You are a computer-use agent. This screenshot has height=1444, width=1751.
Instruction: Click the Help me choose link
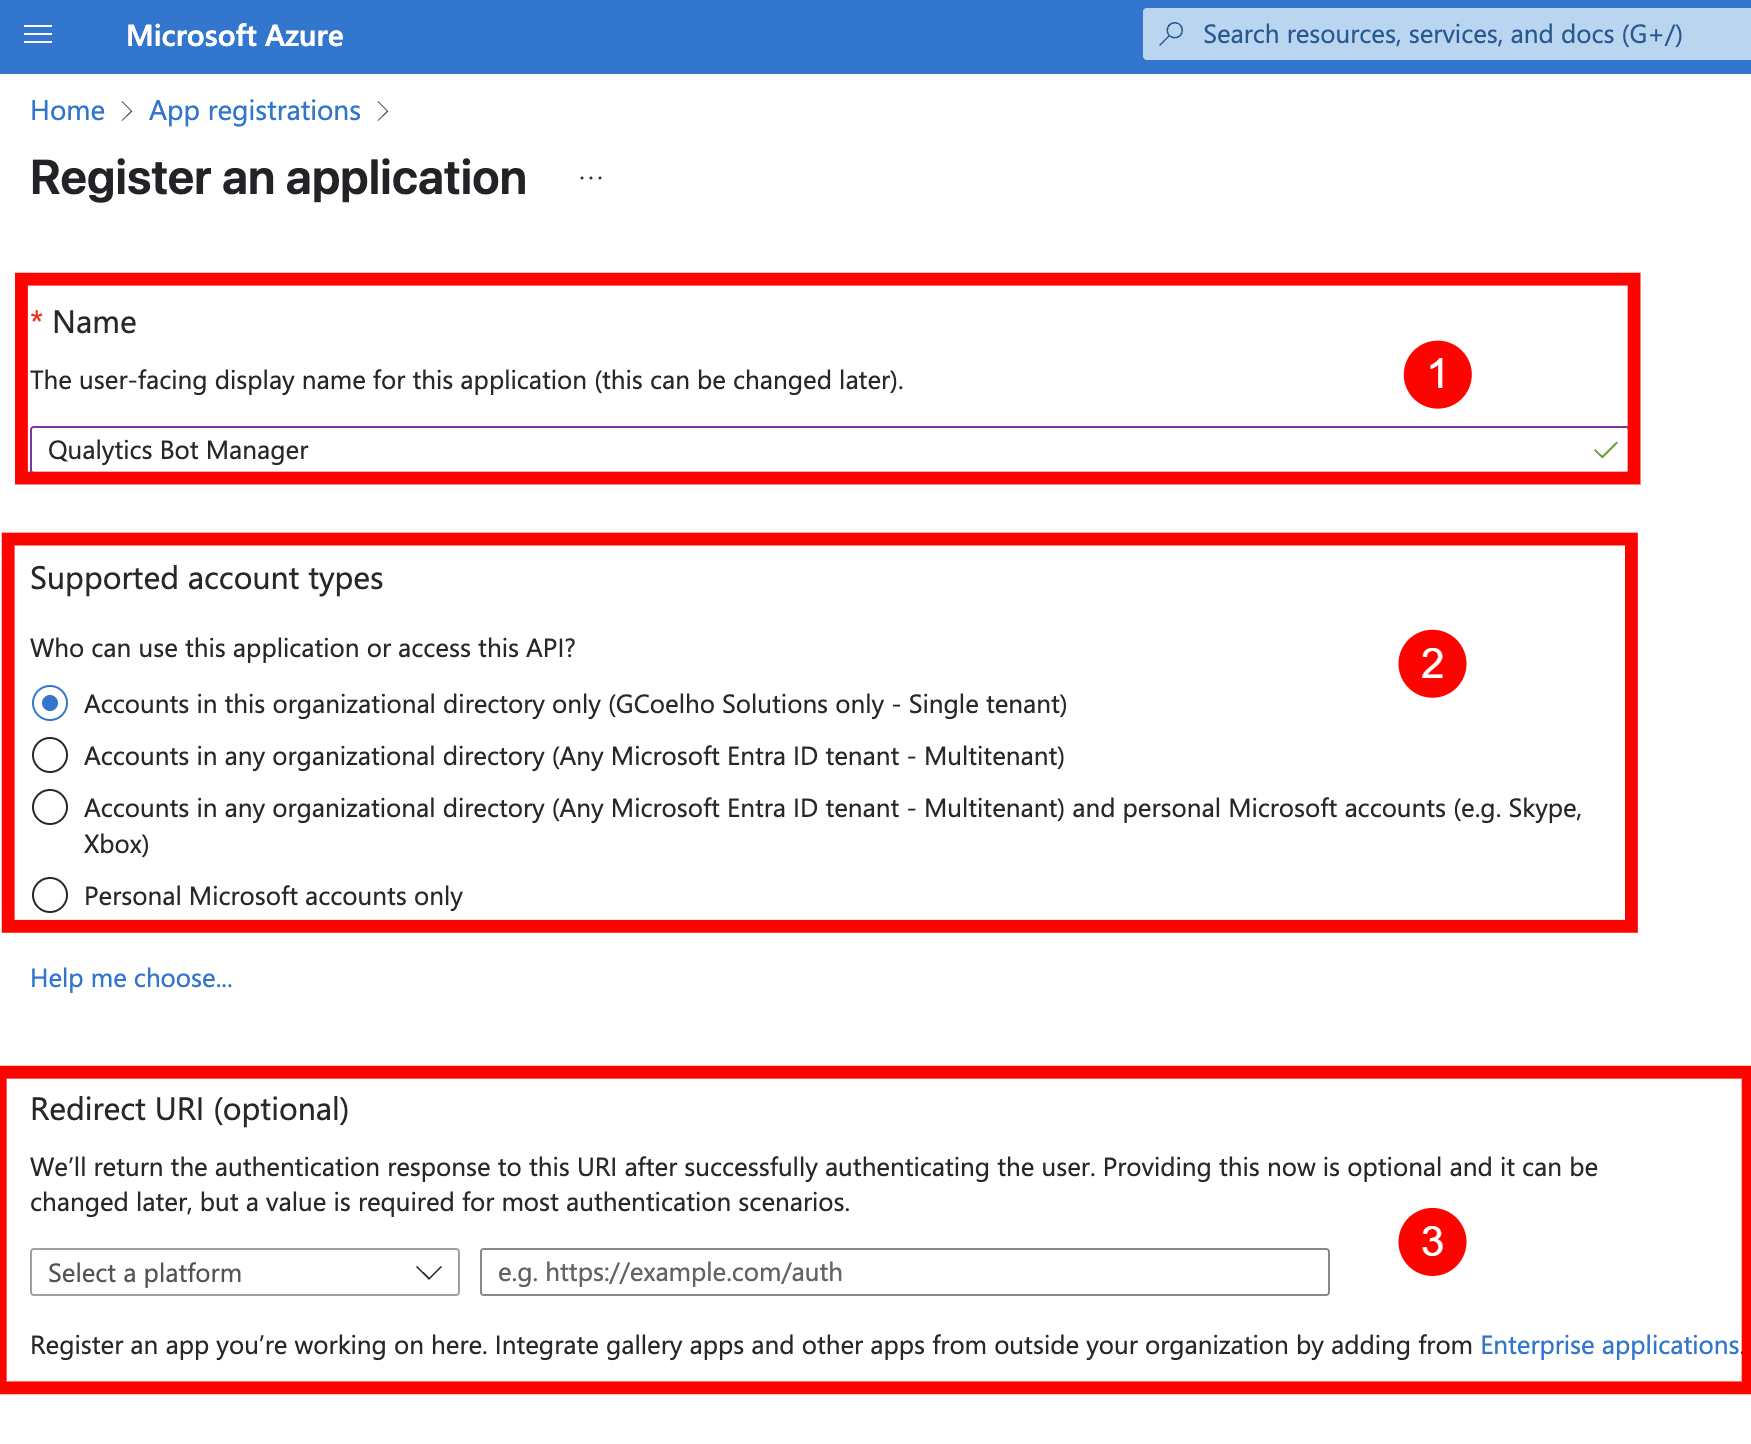[x=131, y=978]
